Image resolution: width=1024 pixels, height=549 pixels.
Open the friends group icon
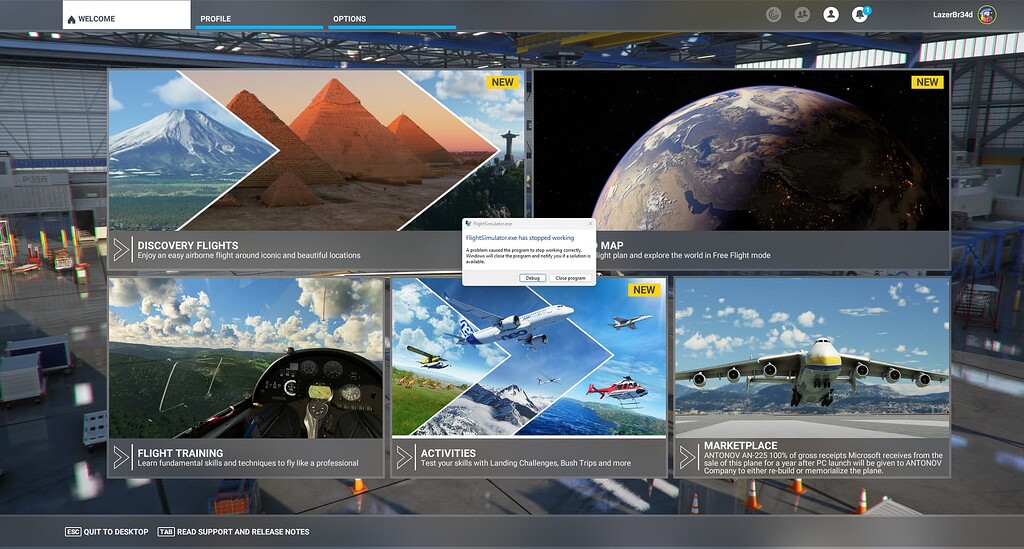802,14
